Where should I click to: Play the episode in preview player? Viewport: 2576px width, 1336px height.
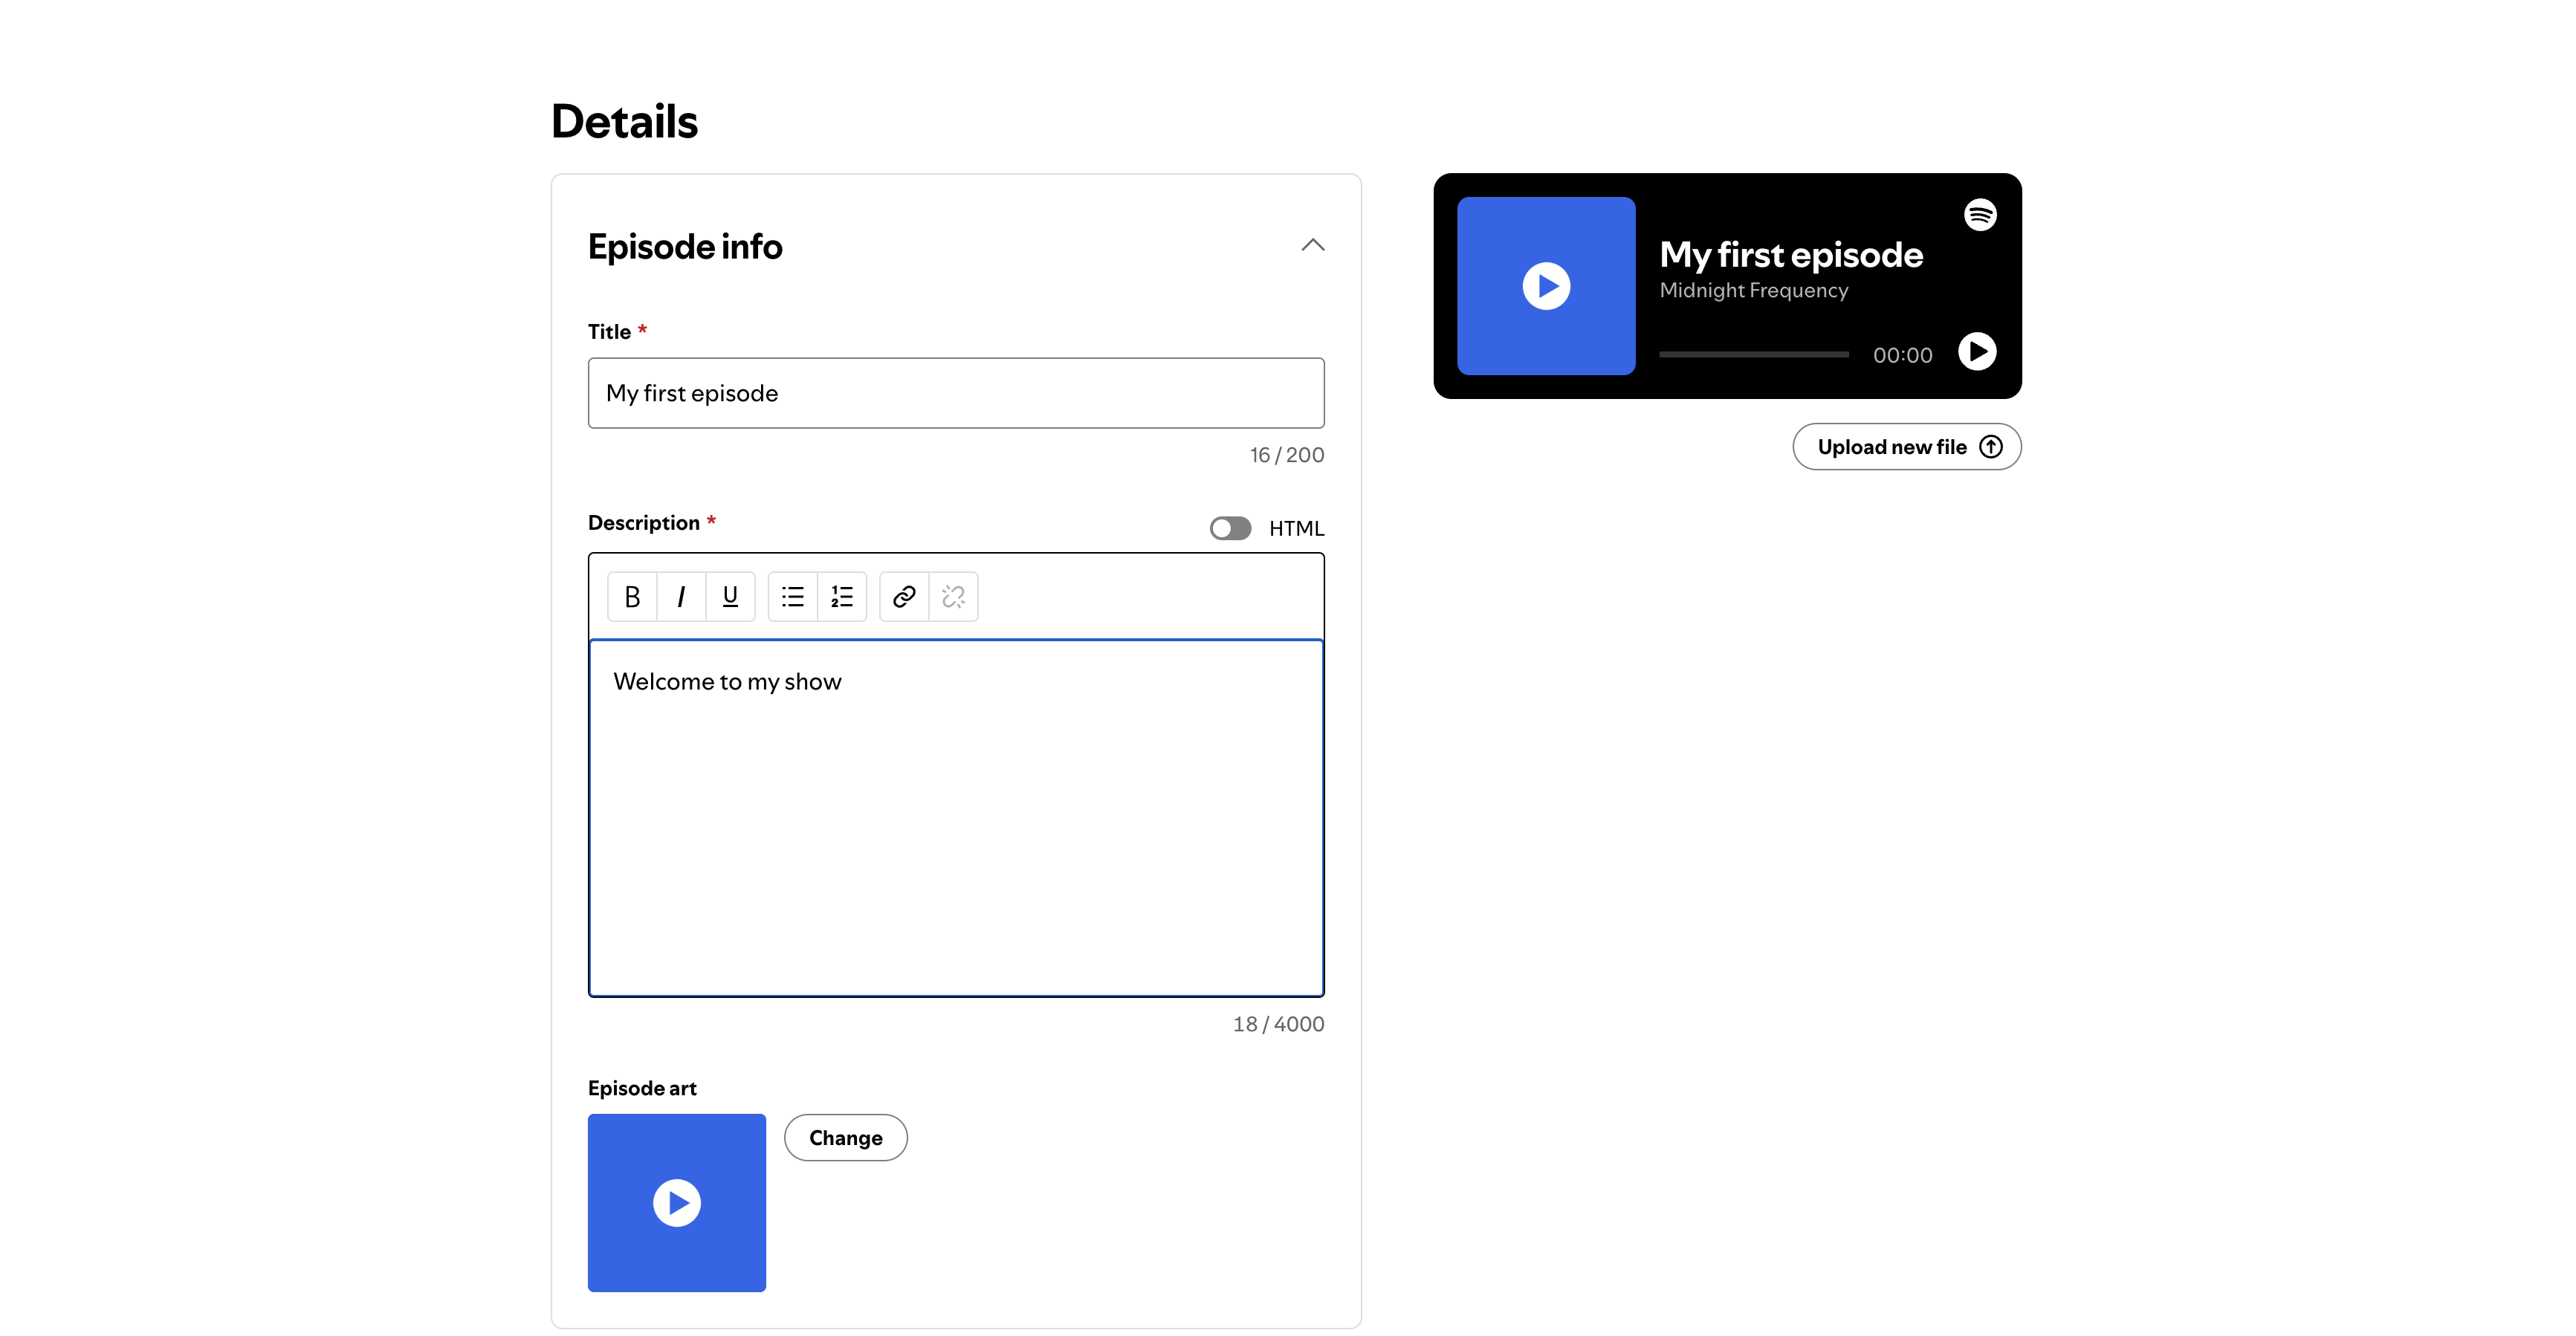pyautogui.click(x=1977, y=352)
